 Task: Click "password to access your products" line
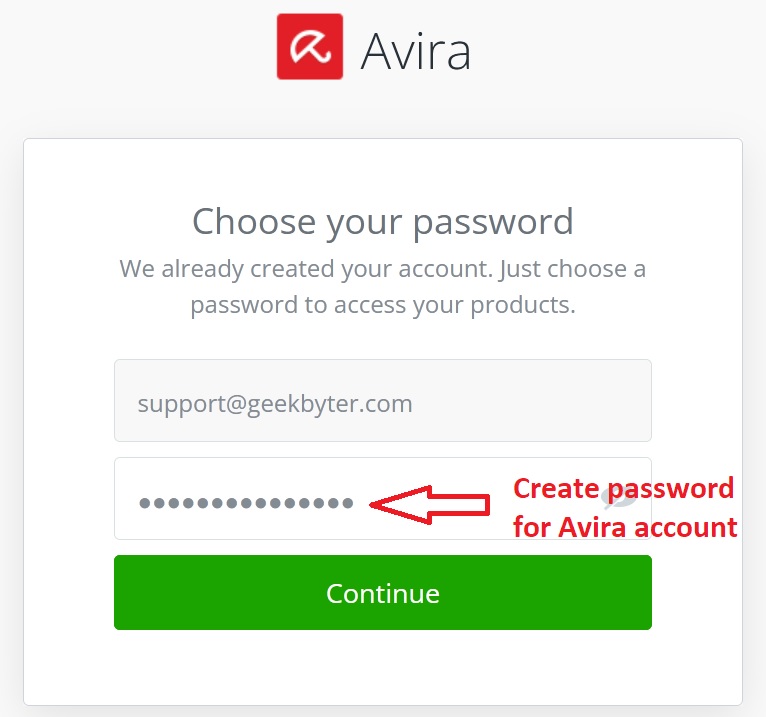382,305
